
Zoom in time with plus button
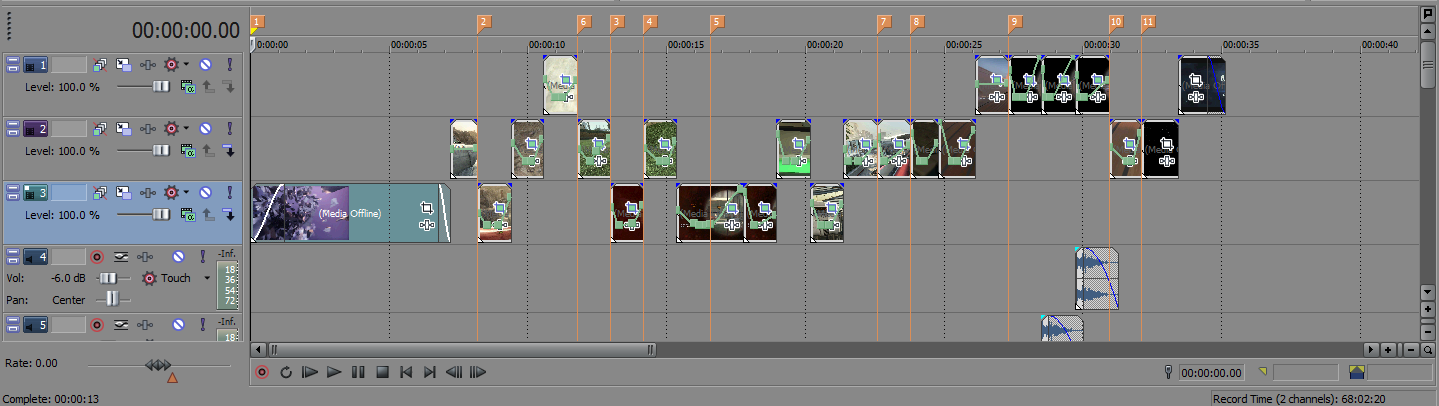pyautogui.click(x=1388, y=349)
